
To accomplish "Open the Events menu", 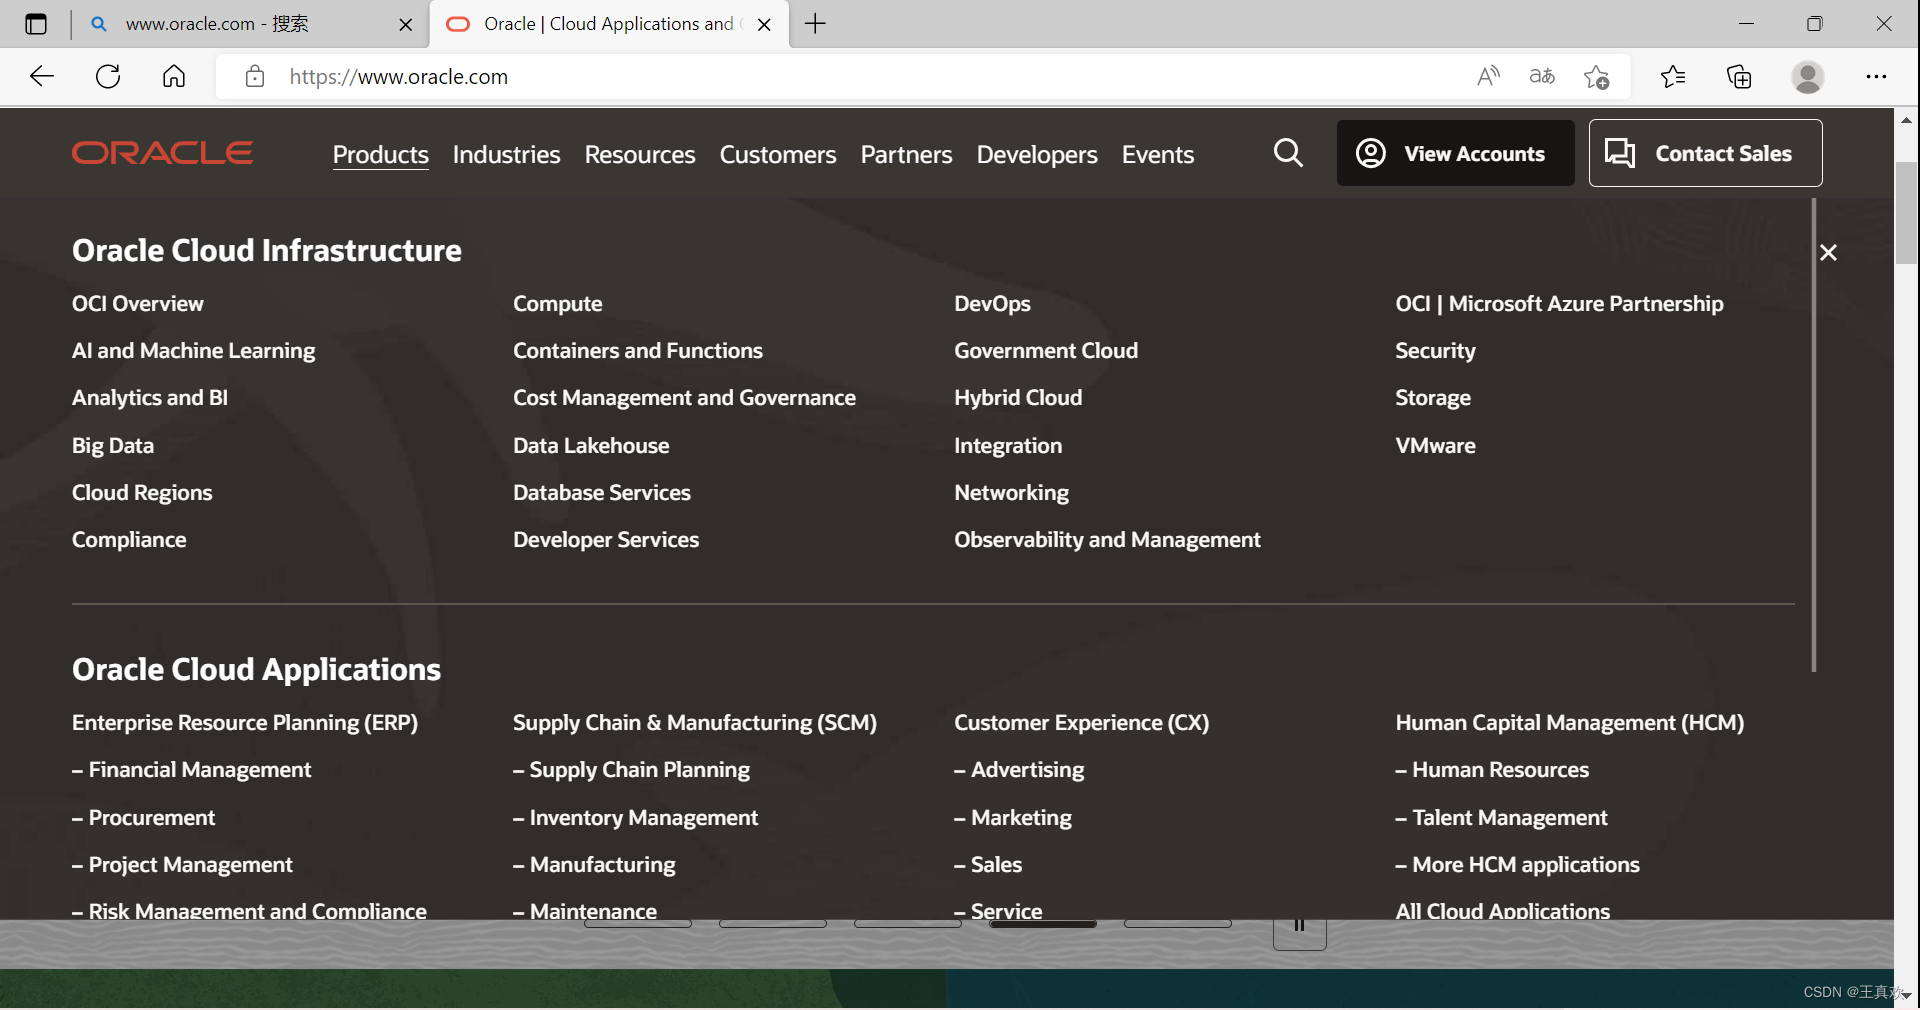I will [1158, 155].
